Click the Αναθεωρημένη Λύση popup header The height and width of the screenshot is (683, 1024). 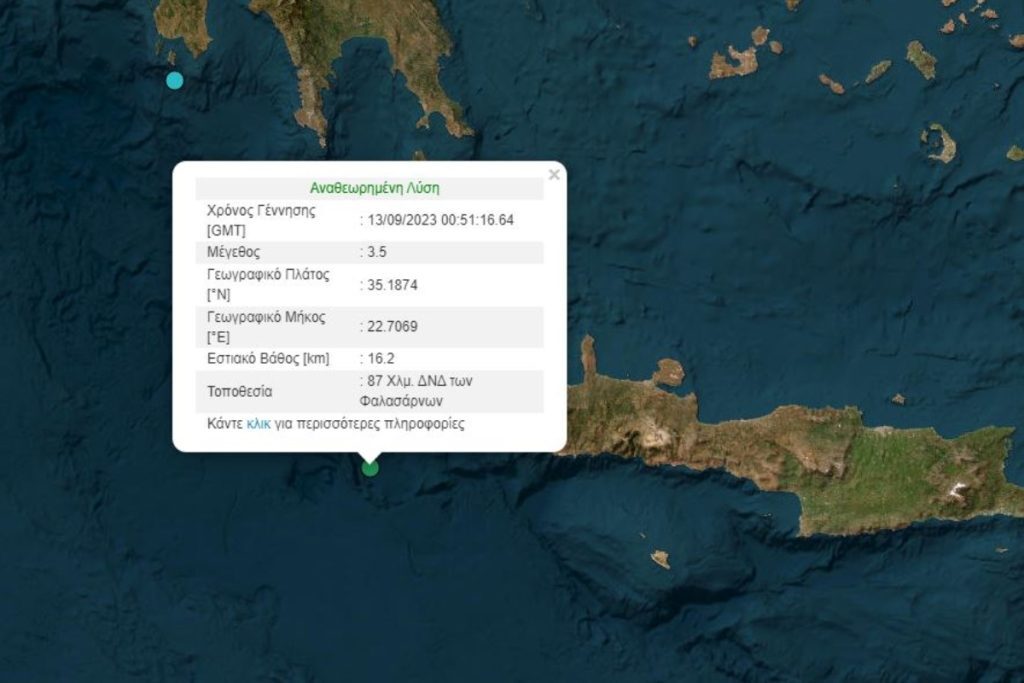coord(374,188)
